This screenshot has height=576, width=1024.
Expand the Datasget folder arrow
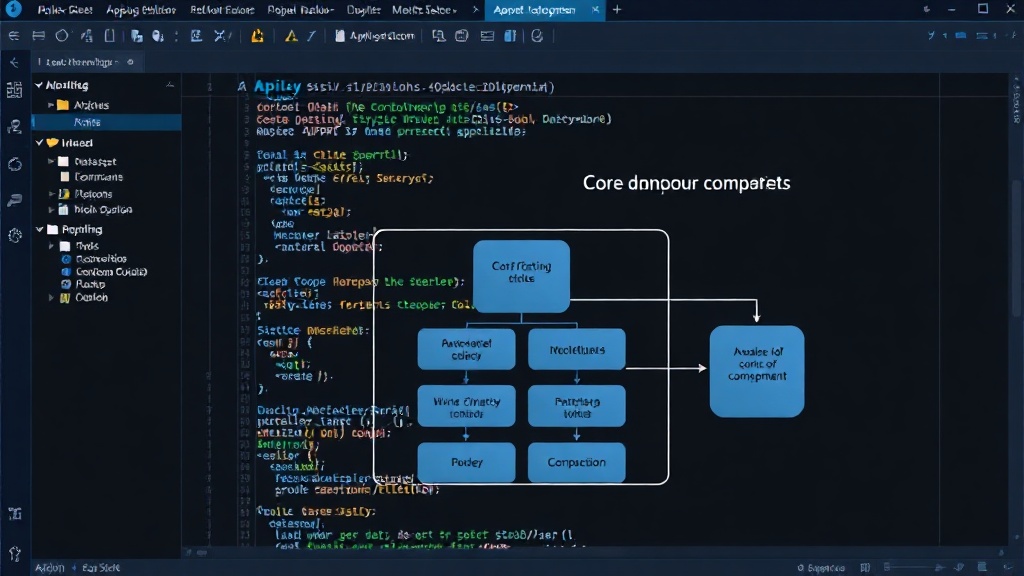click(x=51, y=161)
